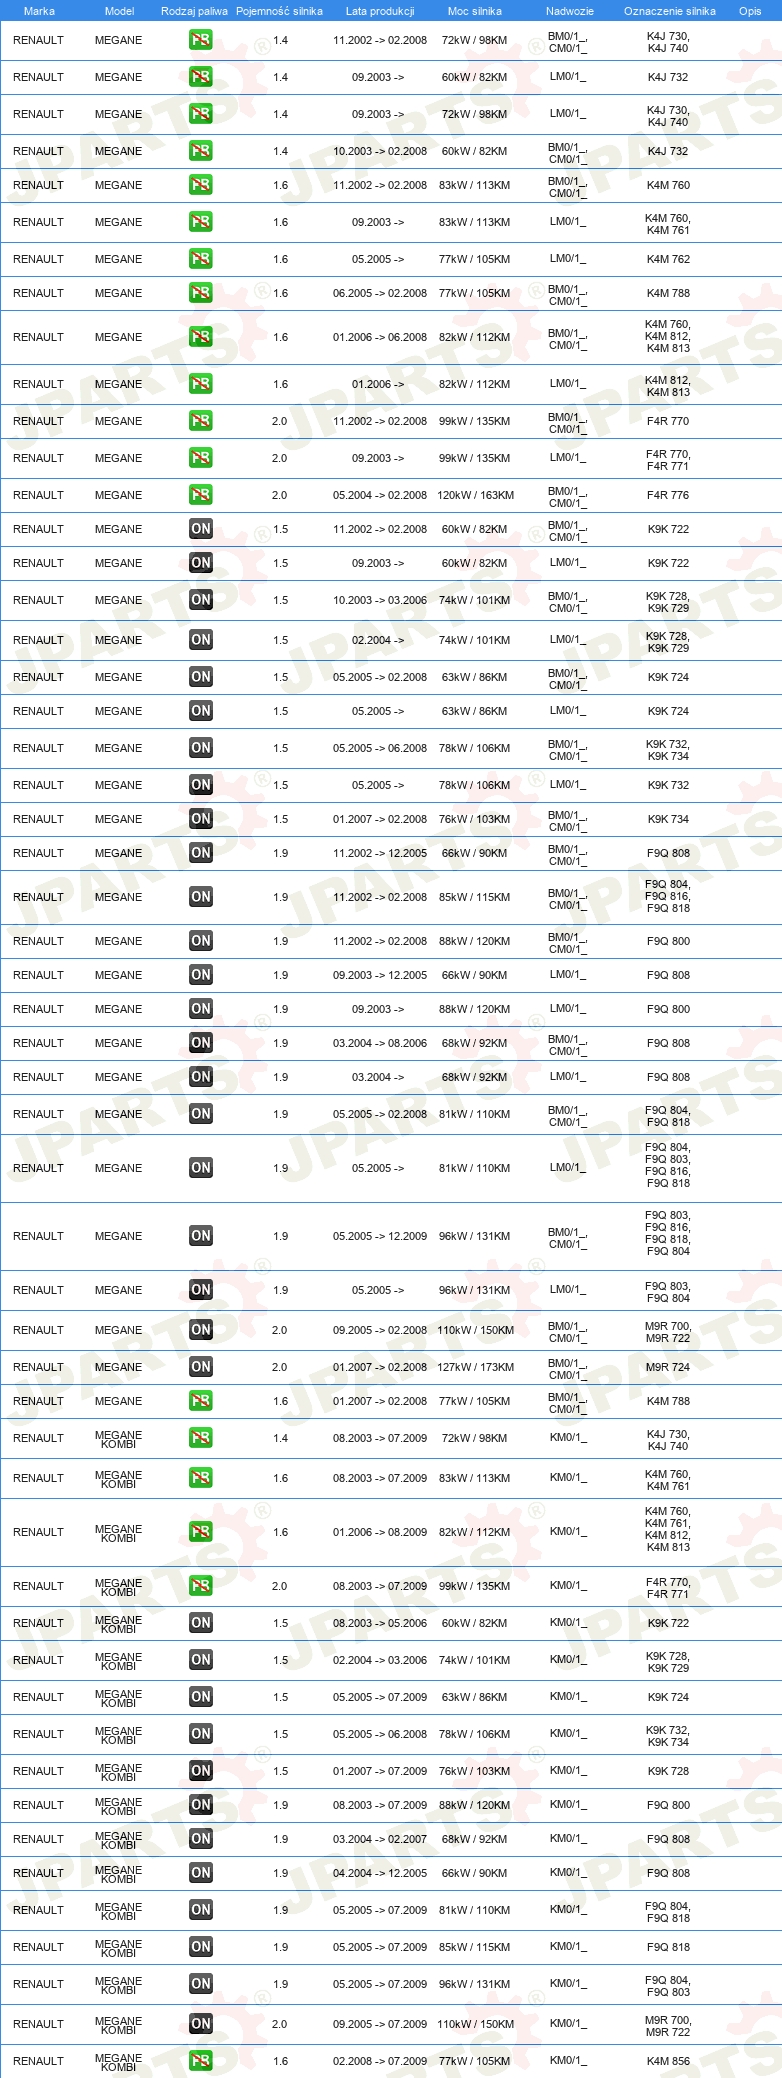Click PB icon in row dated 10.2003 -> 02.2008

200,151
